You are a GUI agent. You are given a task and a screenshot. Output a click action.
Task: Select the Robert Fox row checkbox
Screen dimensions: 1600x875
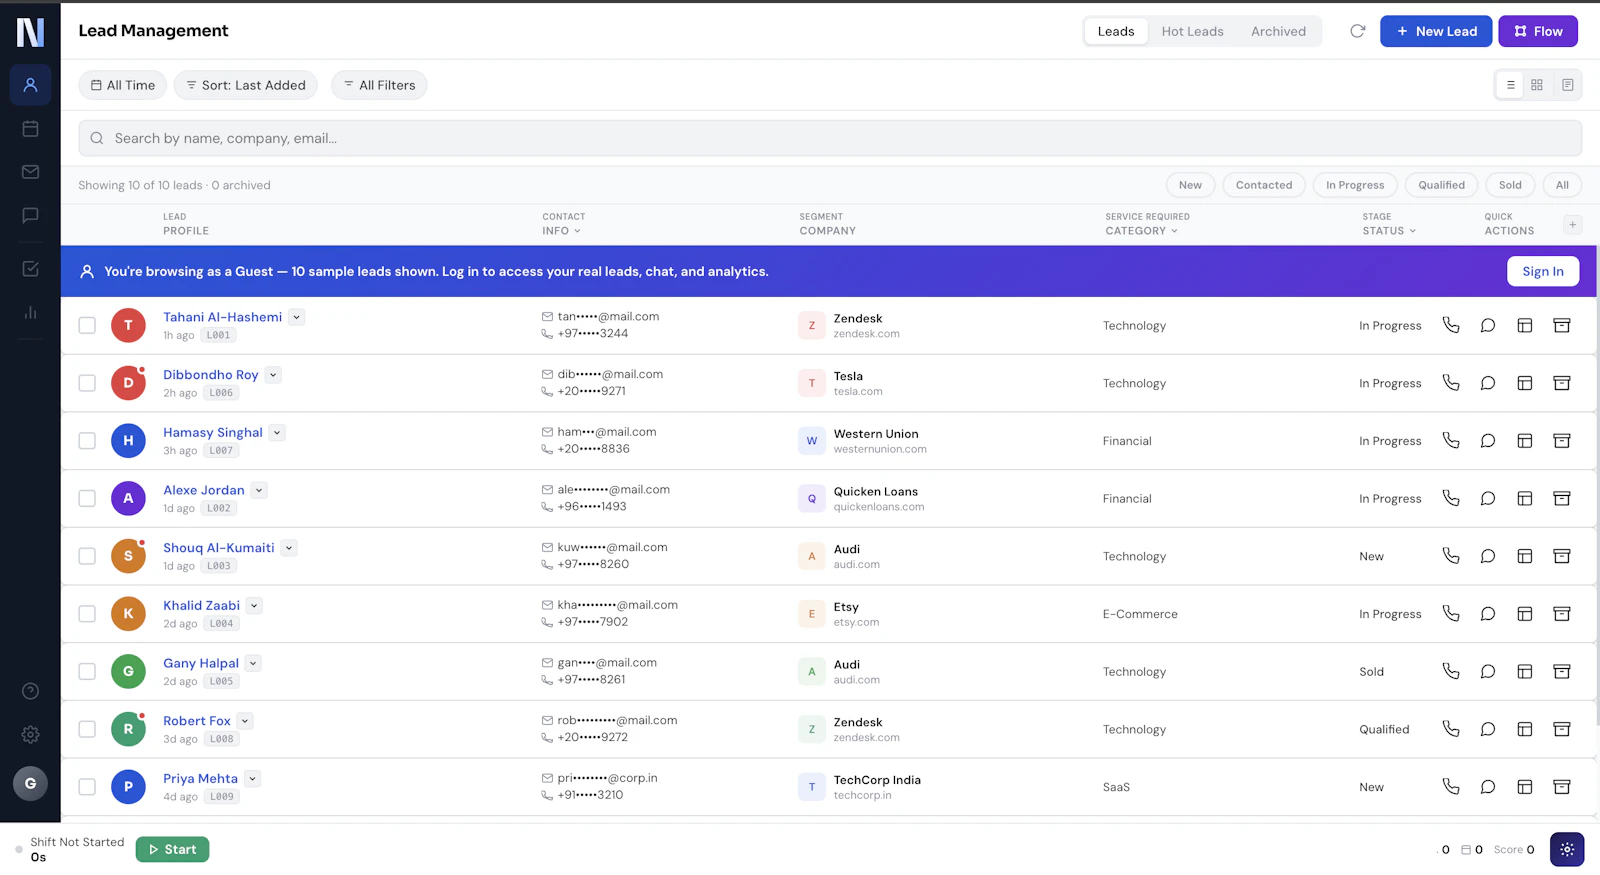[87, 729]
